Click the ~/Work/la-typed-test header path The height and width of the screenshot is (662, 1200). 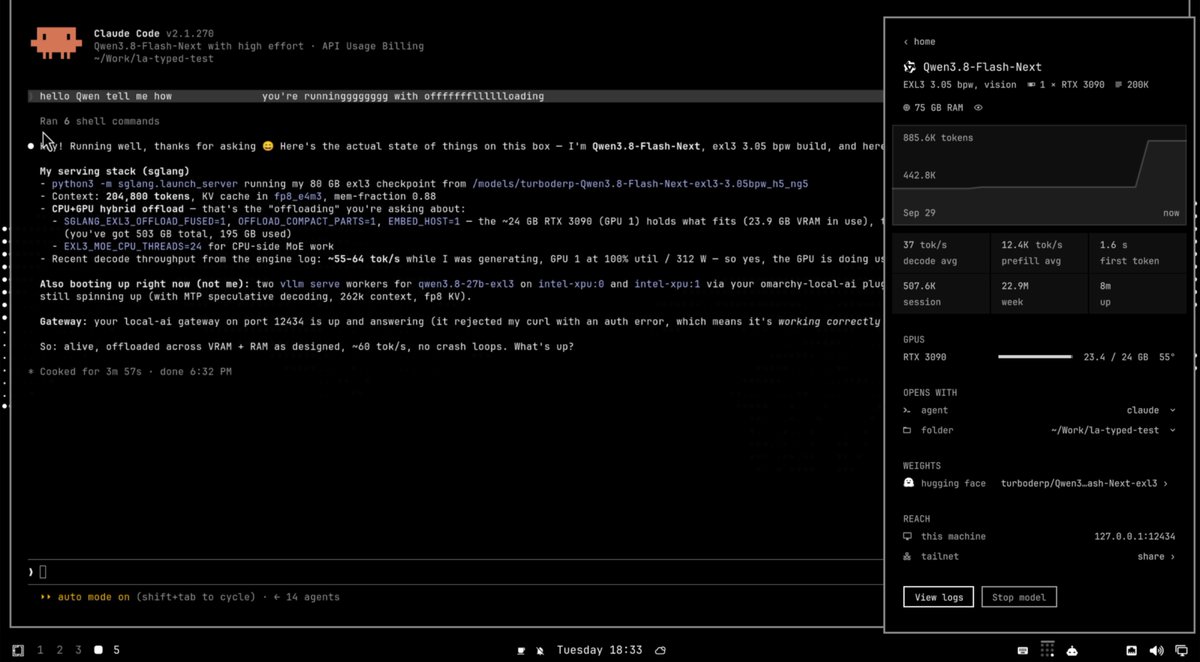pyautogui.click(x=153, y=58)
